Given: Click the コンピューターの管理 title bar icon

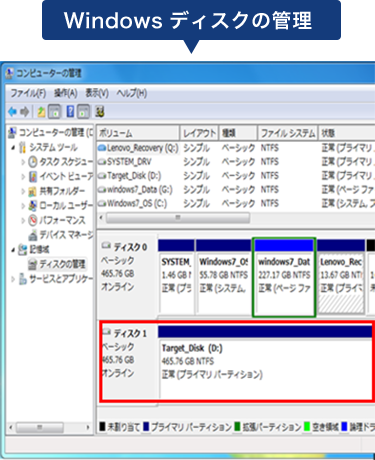Looking at the screenshot, I should point(10,73).
